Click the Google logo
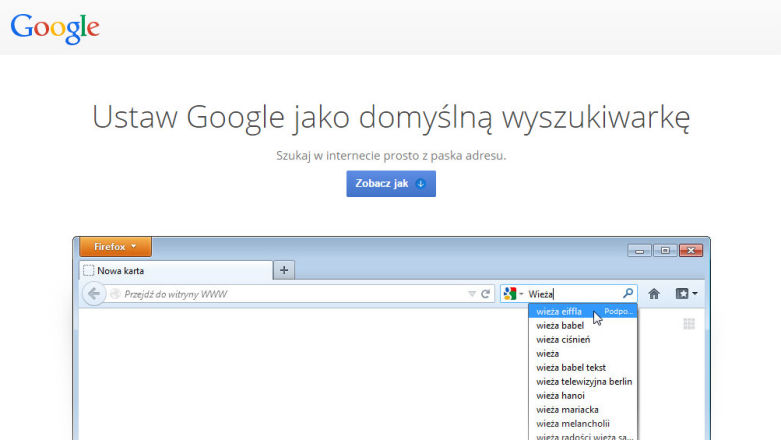 pos(55,28)
